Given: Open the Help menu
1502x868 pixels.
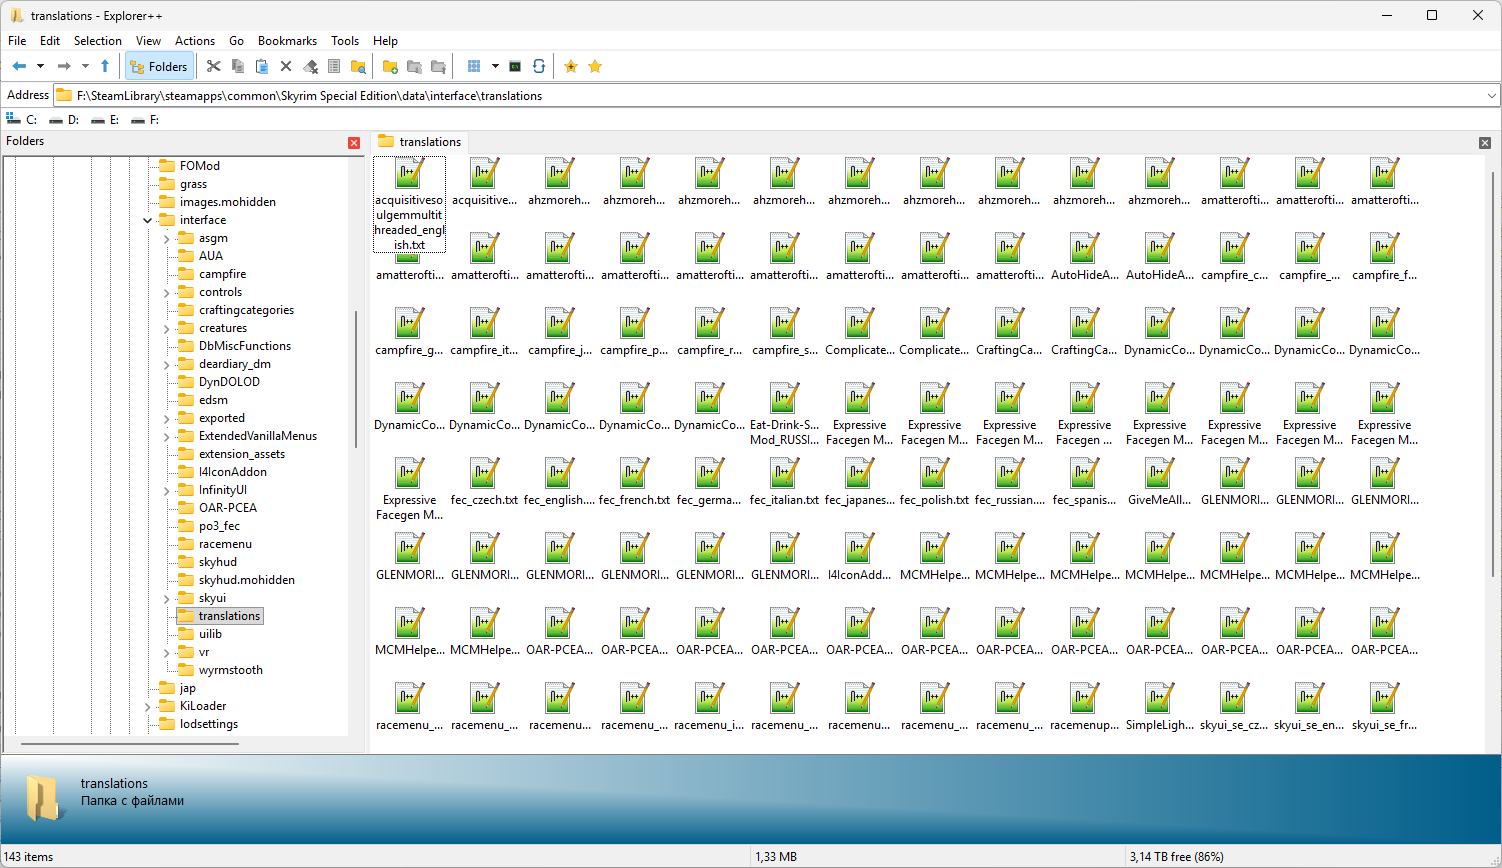Looking at the screenshot, I should 385,41.
